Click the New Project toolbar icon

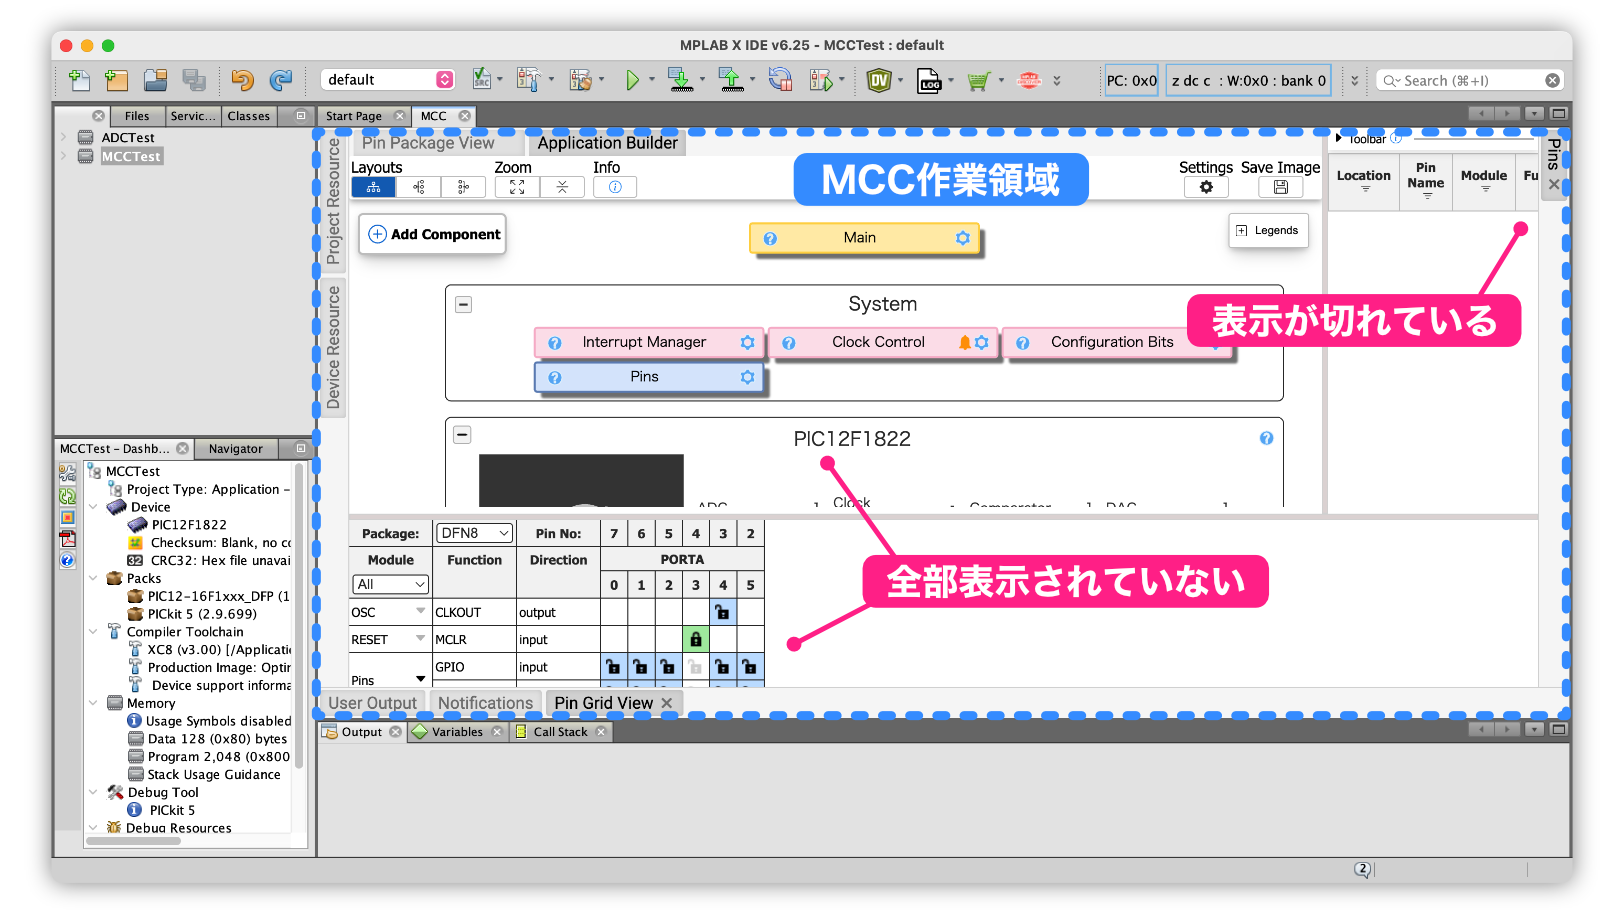pyautogui.click(x=117, y=80)
